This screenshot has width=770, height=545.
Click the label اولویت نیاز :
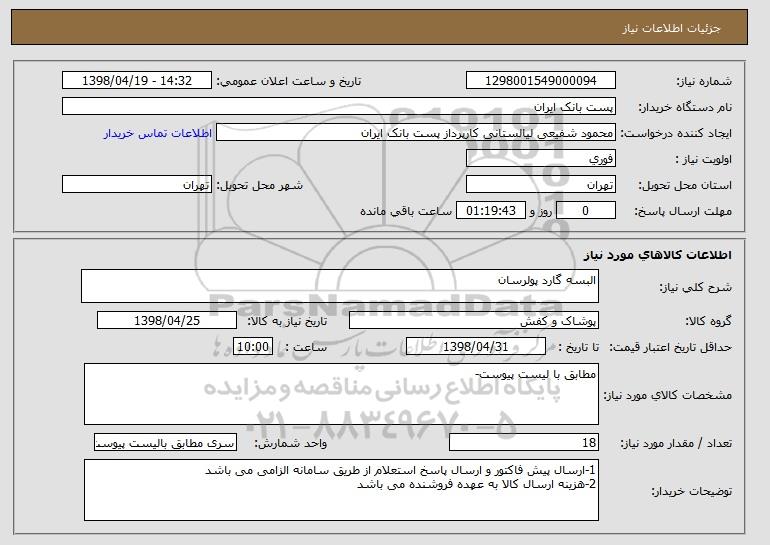(x=704, y=159)
